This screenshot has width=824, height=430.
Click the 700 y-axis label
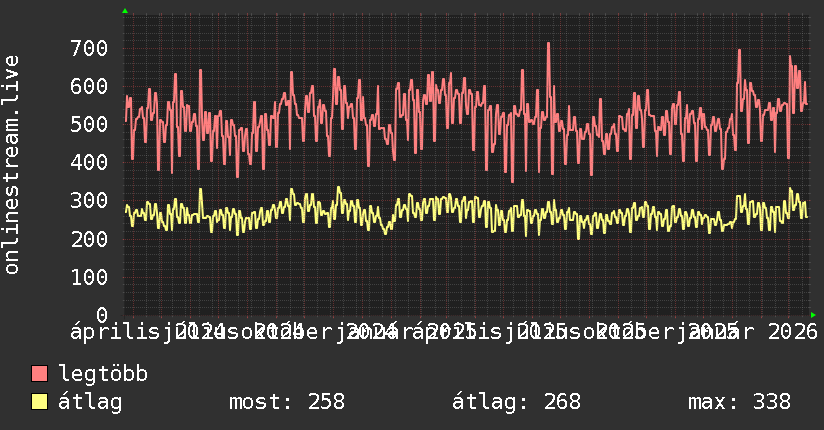point(89,48)
